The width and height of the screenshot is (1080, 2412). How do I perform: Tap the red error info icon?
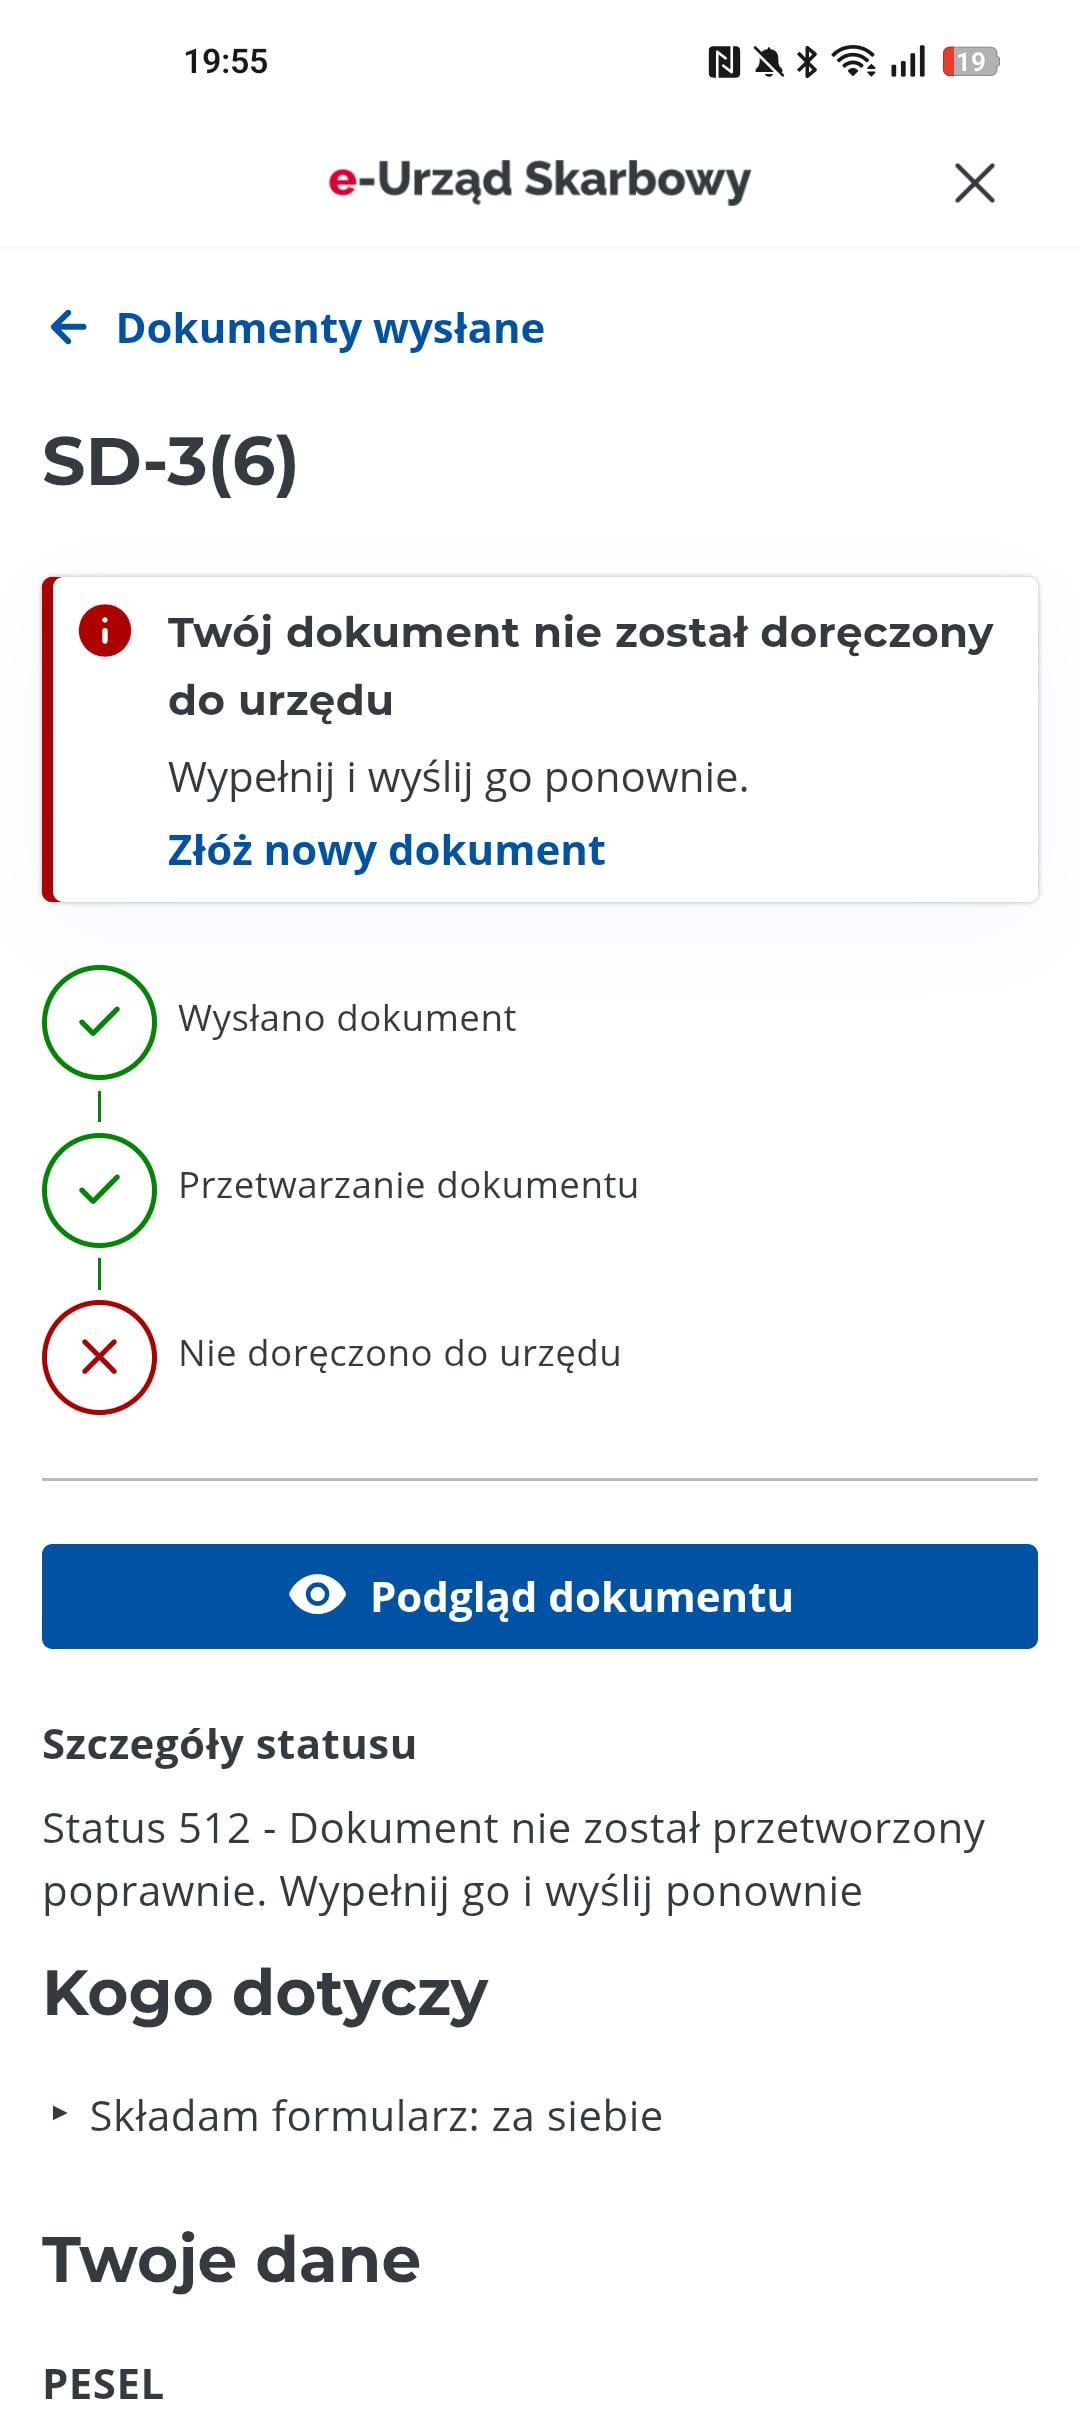click(x=105, y=631)
